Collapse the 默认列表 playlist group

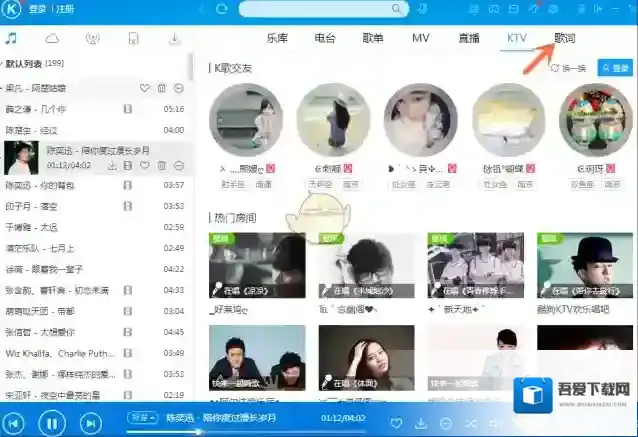pos(33,64)
